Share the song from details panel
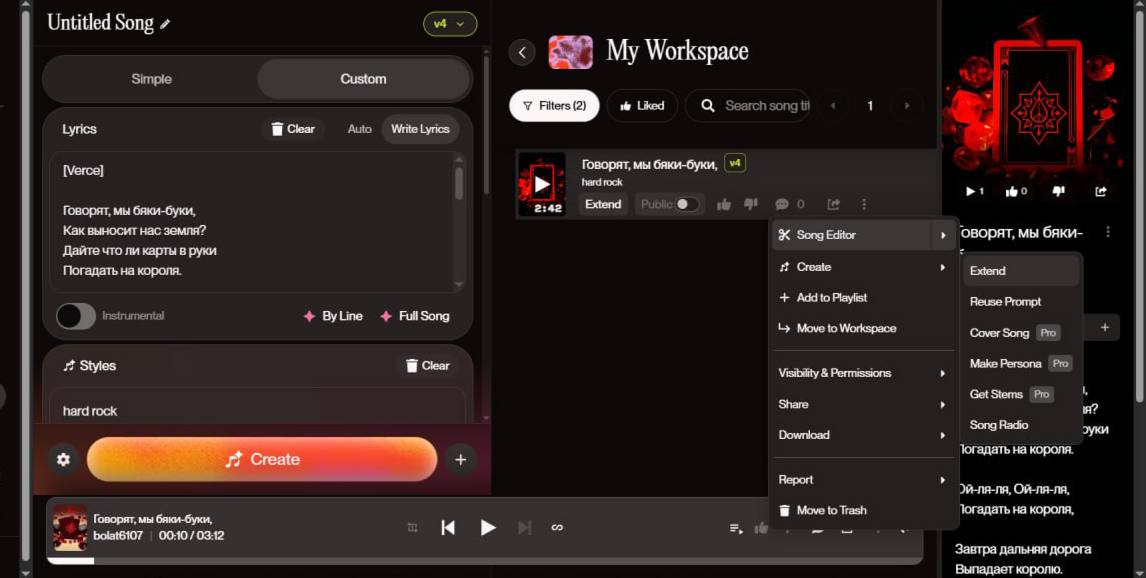Screen dimensions: 1146x578 (1101, 191)
